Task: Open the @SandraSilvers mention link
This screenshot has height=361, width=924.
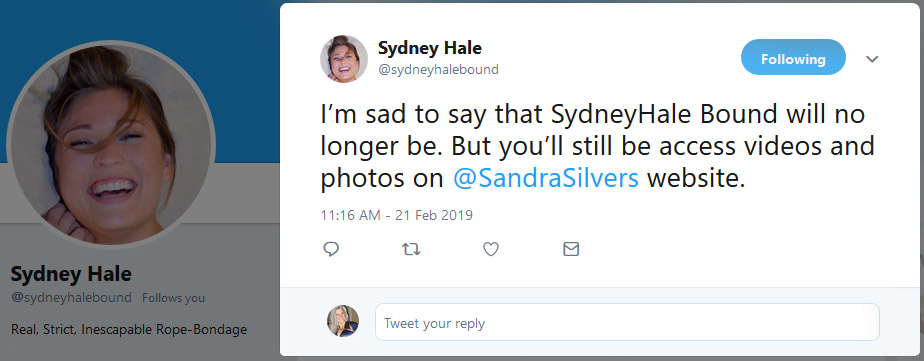Action: point(546,178)
